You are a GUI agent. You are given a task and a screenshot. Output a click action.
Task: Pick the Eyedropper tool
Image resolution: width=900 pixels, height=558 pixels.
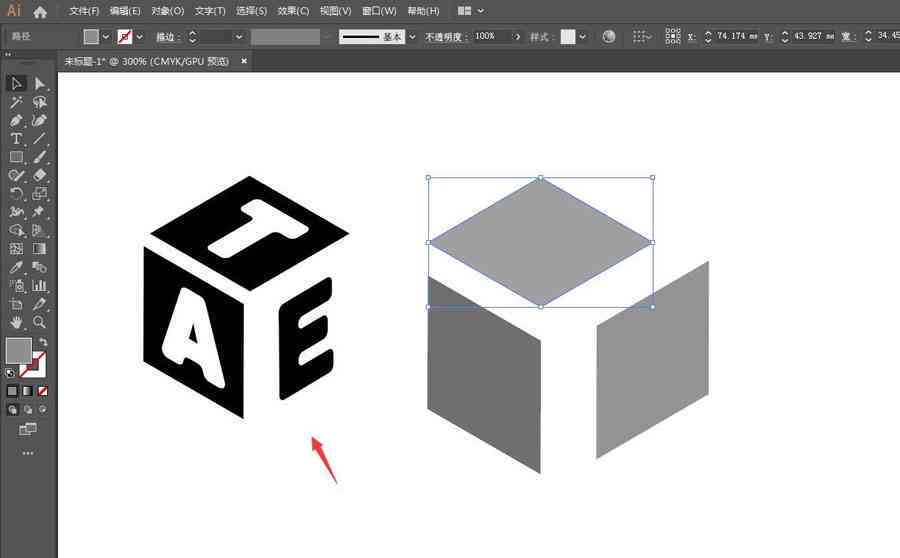click(16, 268)
